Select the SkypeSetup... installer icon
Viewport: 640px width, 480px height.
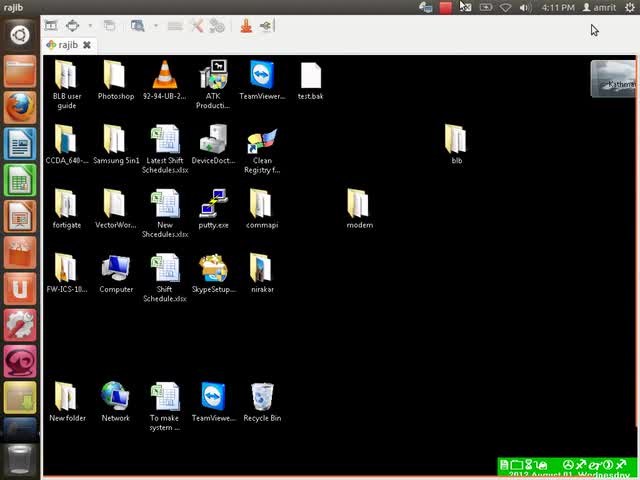click(213, 273)
